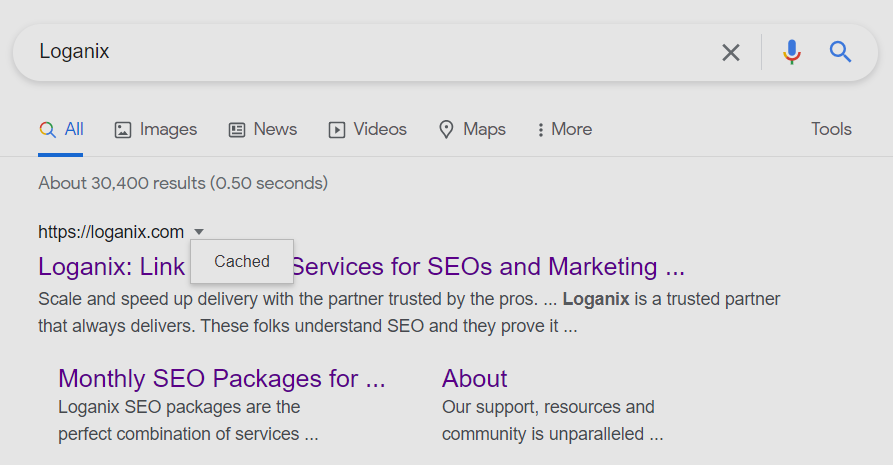Click the newspaper icon beside News
The image size is (893, 465).
pos(237,130)
